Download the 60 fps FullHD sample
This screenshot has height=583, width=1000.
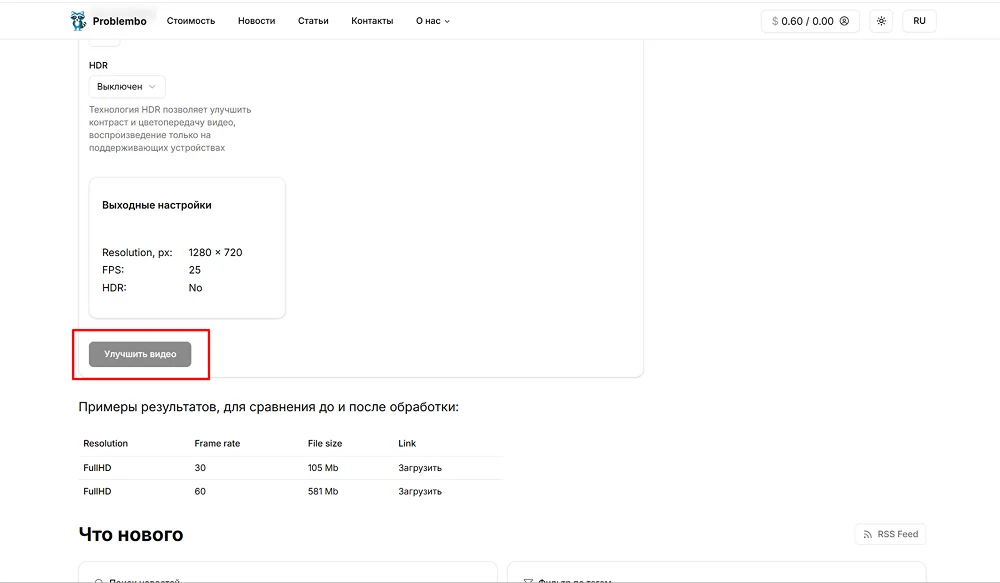click(x=420, y=492)
